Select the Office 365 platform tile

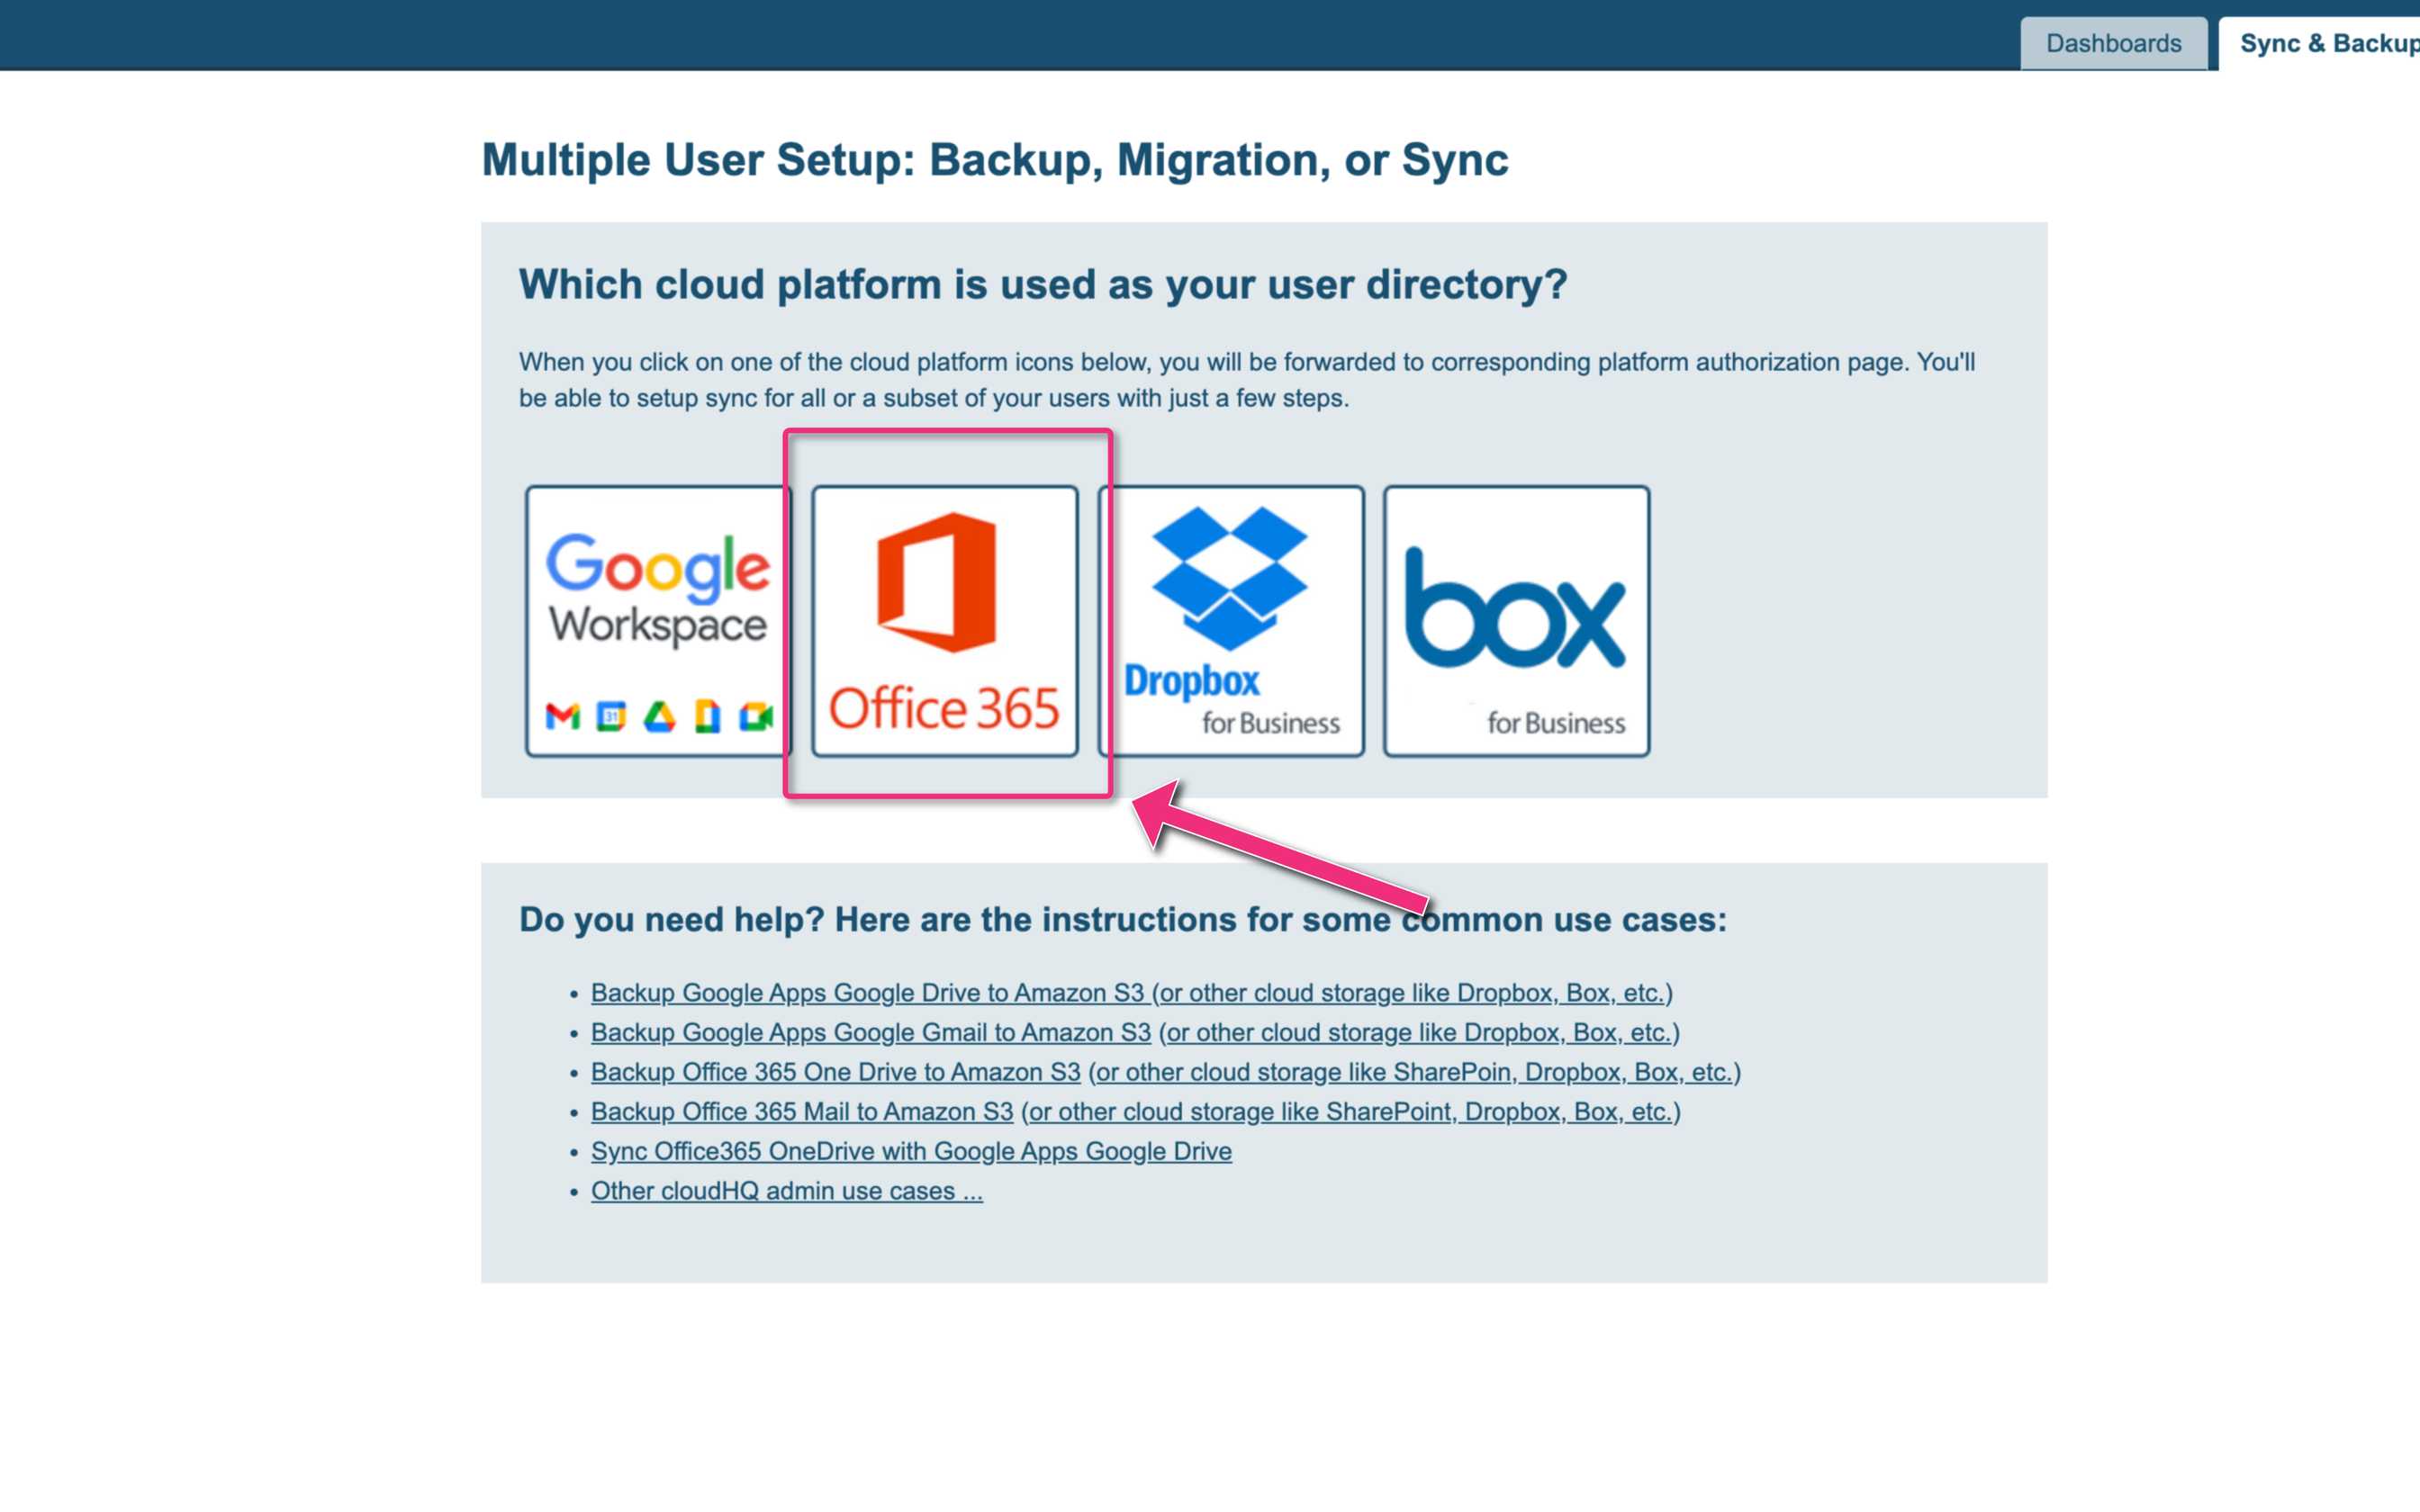click(x=945, y=621)
